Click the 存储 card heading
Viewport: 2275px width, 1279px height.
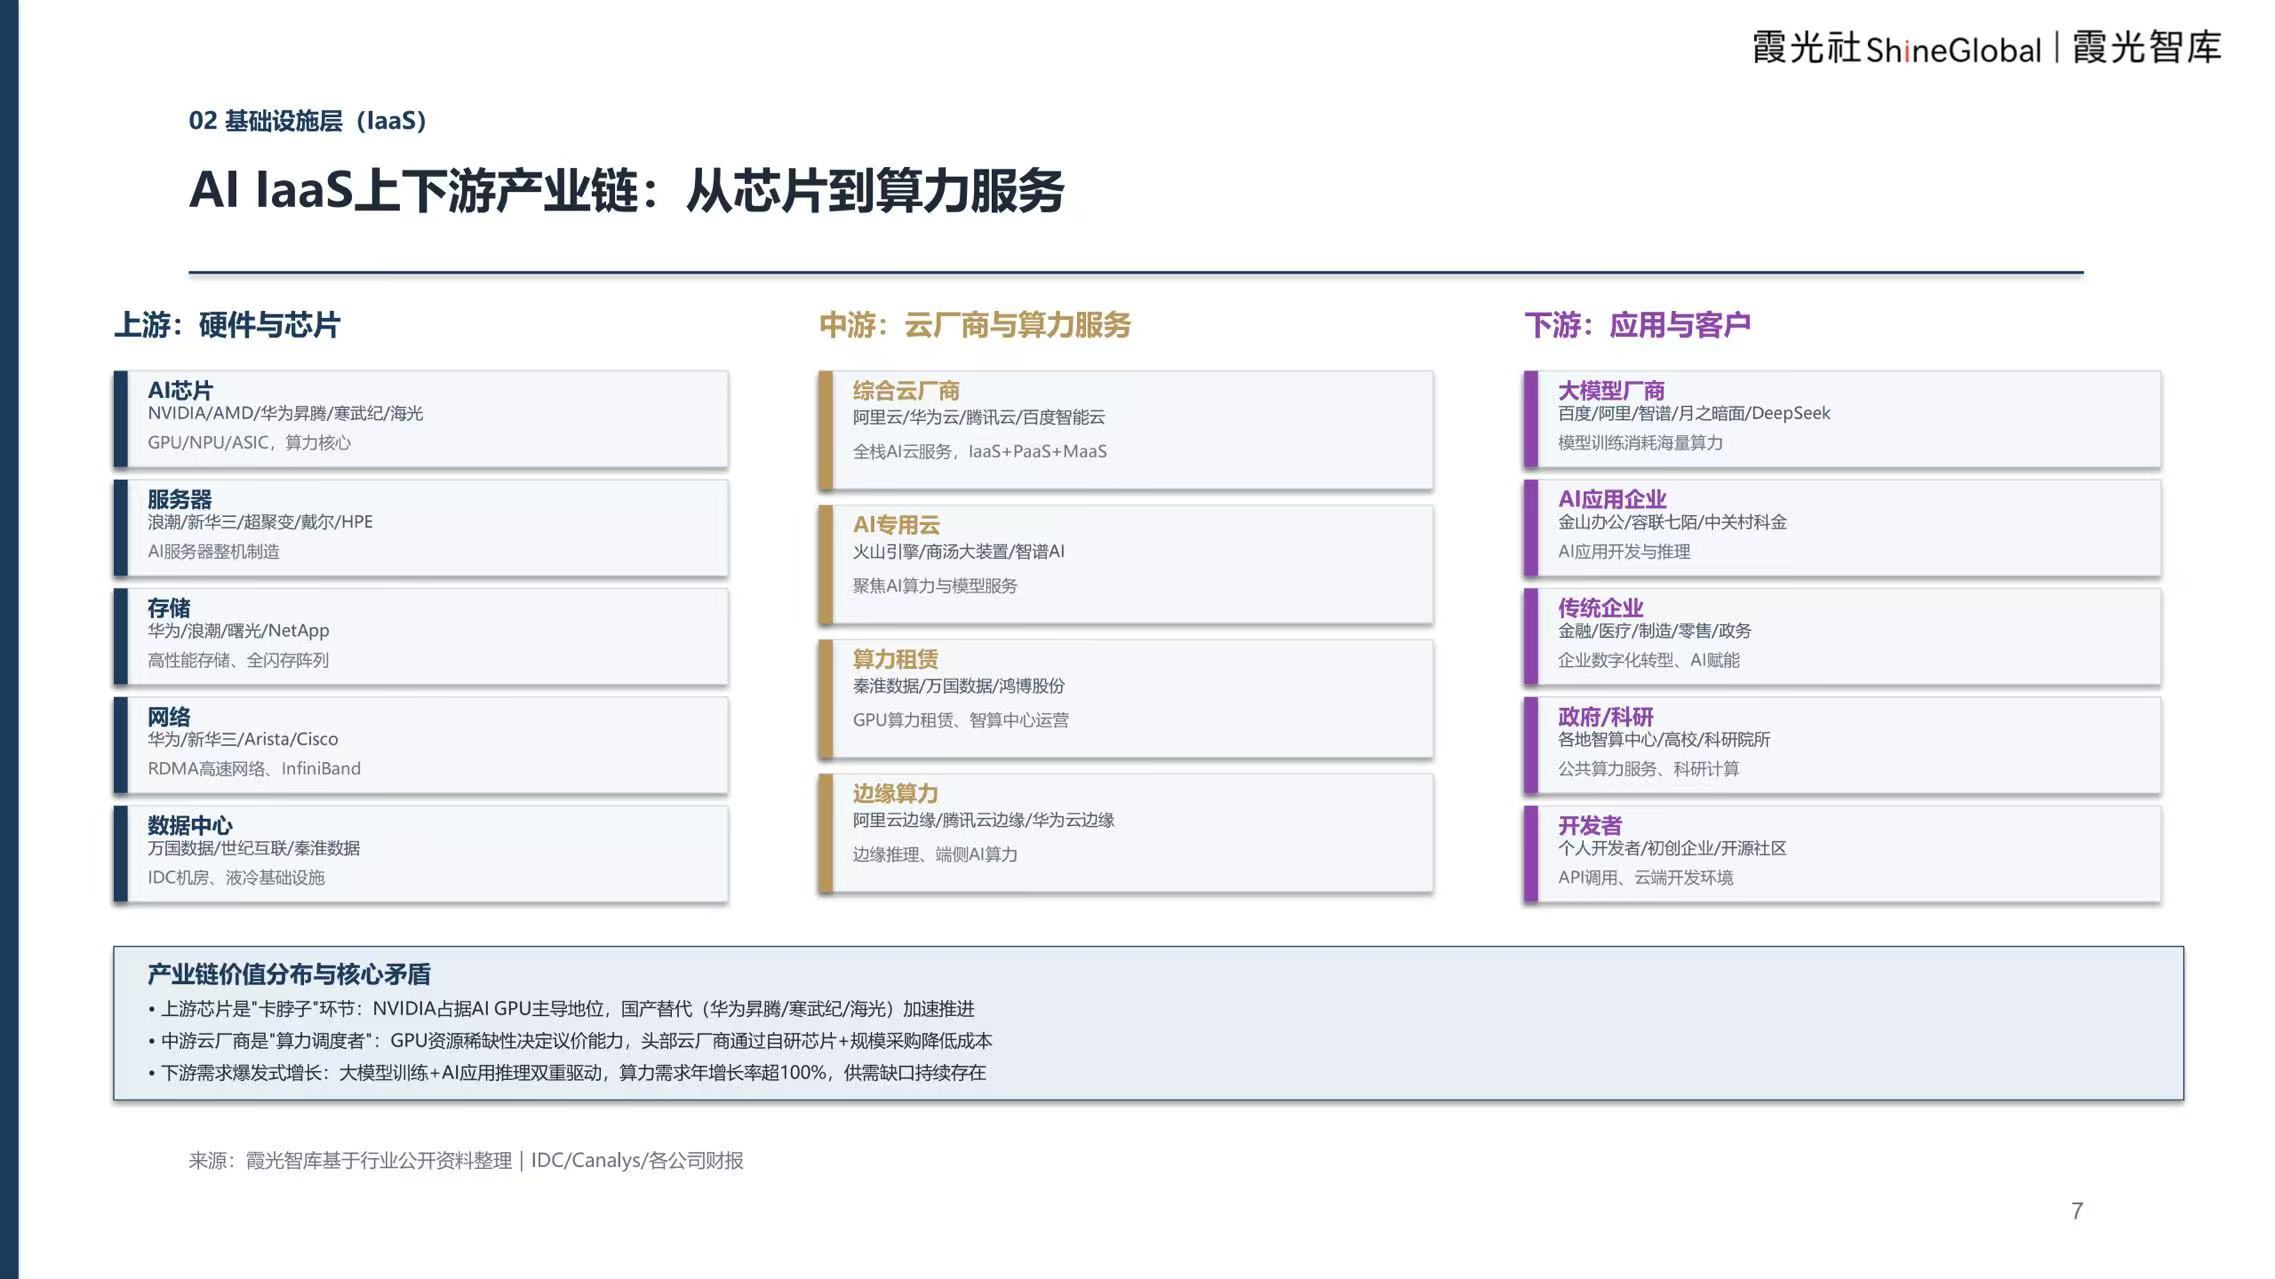click(x=169, y=608)
